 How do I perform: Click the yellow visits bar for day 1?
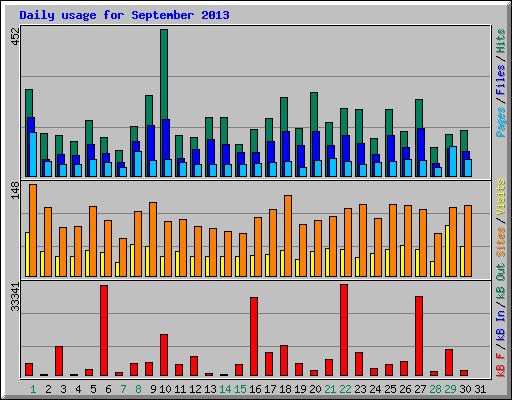pos(27,254)
